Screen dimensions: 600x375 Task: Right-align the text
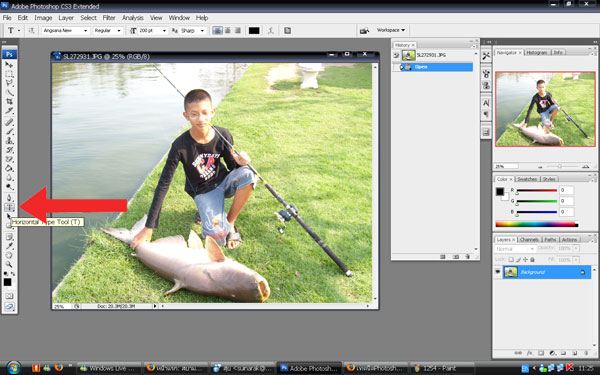tap(238, 30)
